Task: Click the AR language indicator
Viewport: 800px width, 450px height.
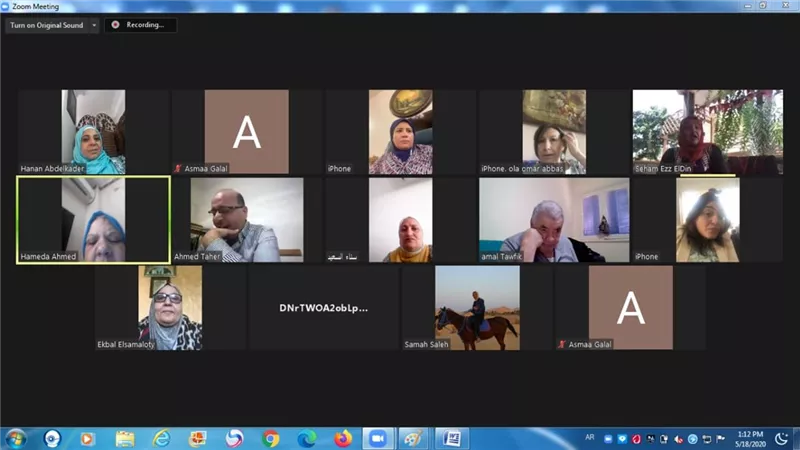Action: click(x=590, y=437)
